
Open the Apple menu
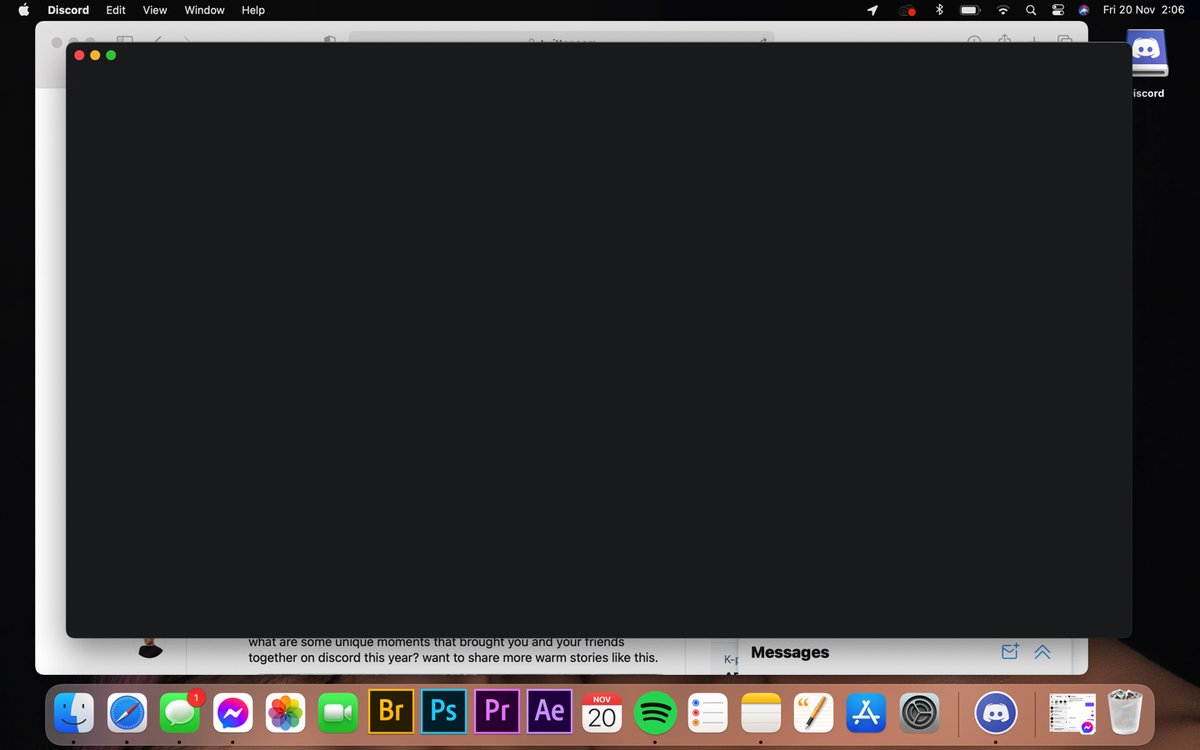coord(24,10)
